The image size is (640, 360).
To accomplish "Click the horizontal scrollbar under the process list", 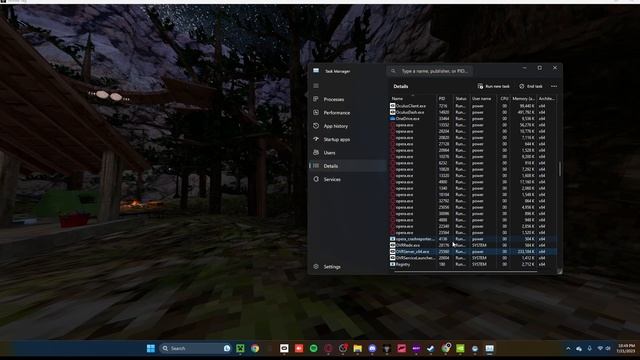I will pos(465,271).
